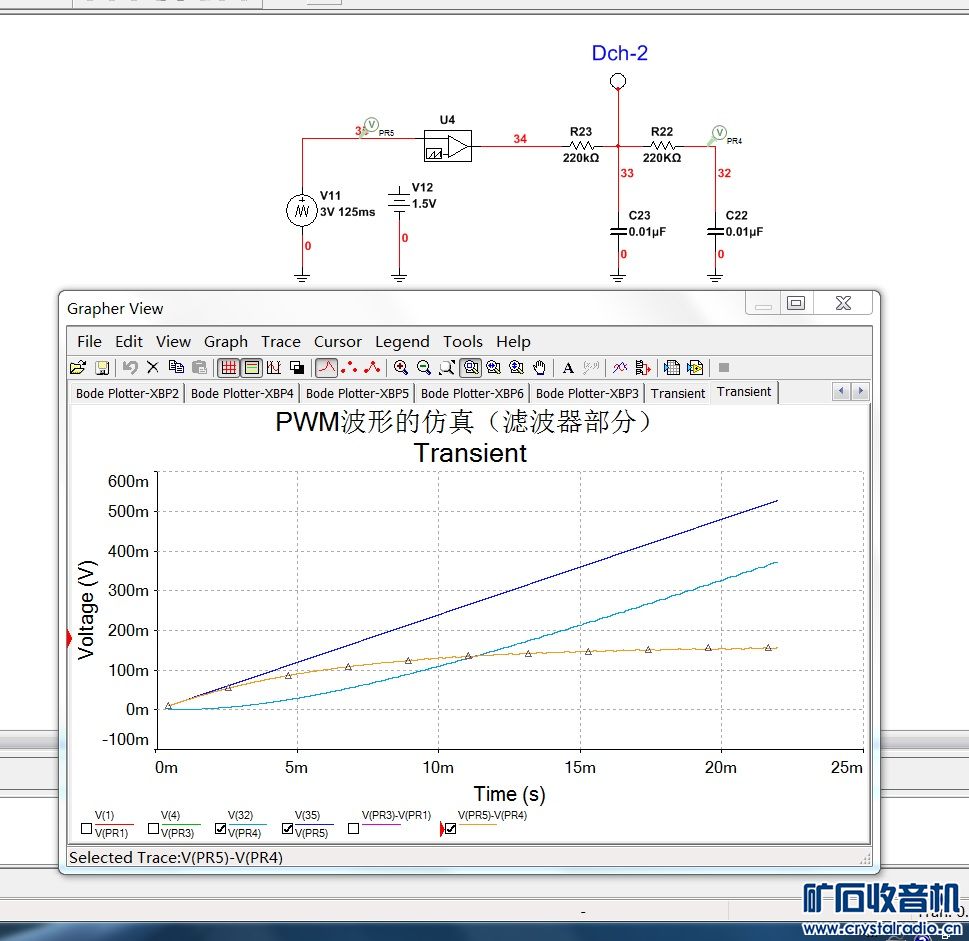Image resolution: width=969 pixels, height=941 pixels.
Task: Click the red Y-axis selection marker
Action: click(x=69, y=638)
